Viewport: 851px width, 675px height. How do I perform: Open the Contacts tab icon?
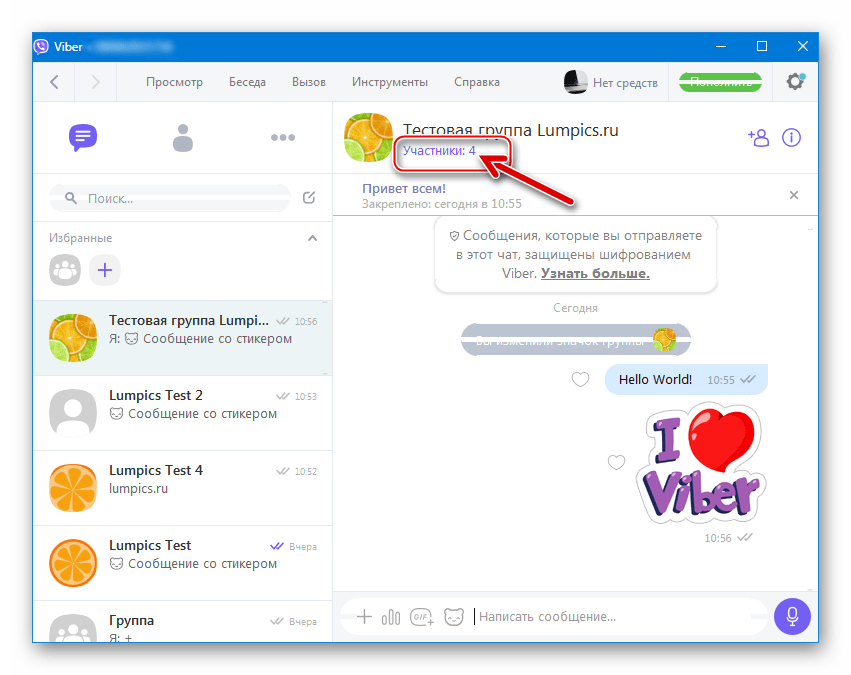tap(182, 138)
